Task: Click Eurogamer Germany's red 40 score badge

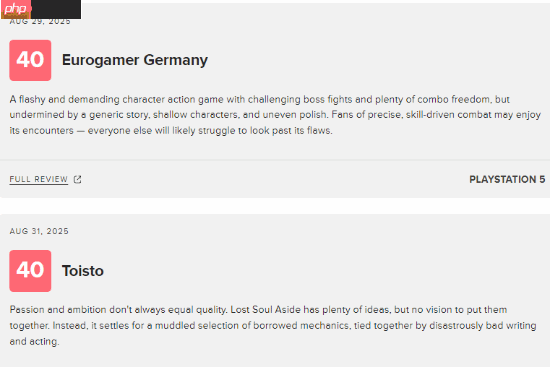Action: tap(30, 60)
